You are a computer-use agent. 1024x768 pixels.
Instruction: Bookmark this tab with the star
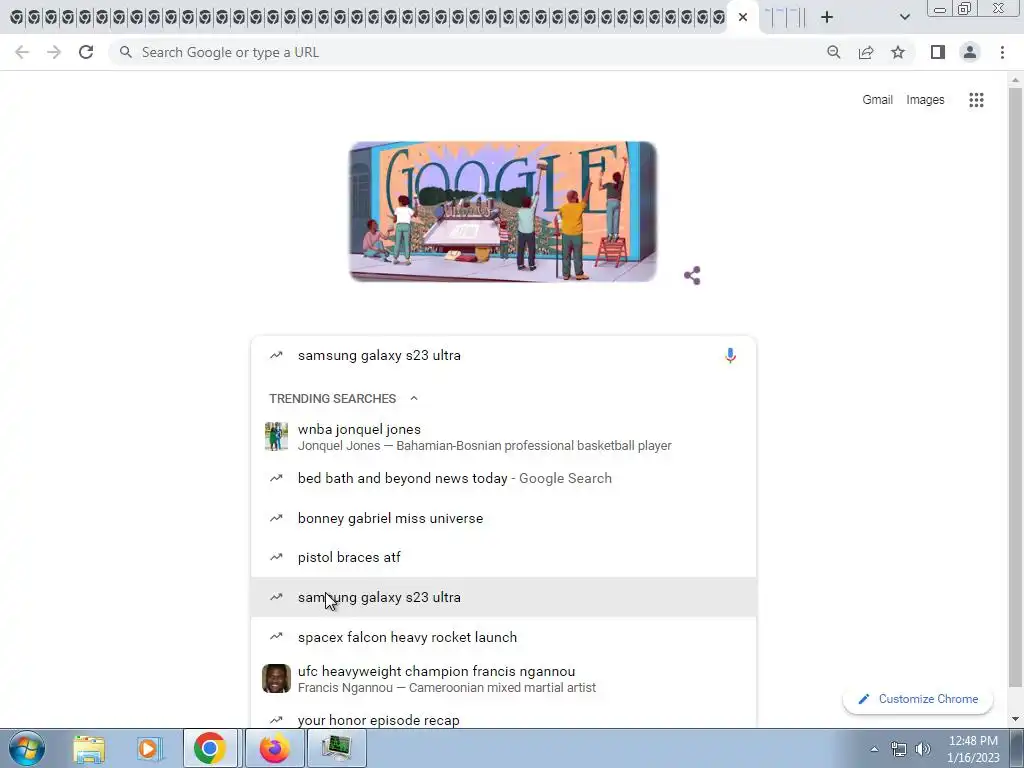tap(898, 52)
